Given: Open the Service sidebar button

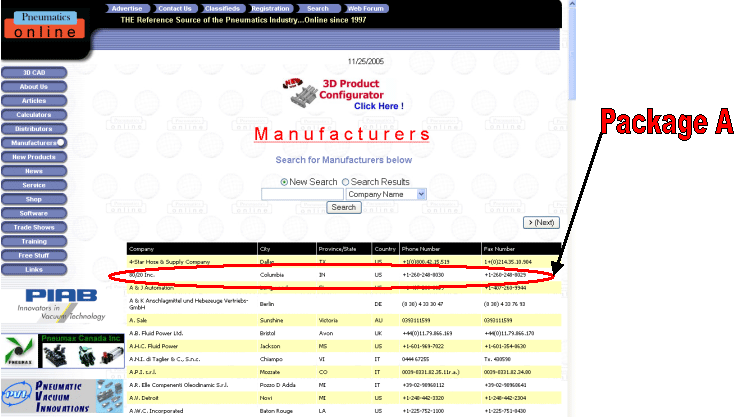Looking at the screenshot, I should pyautogui.click(x=34, y=185).
